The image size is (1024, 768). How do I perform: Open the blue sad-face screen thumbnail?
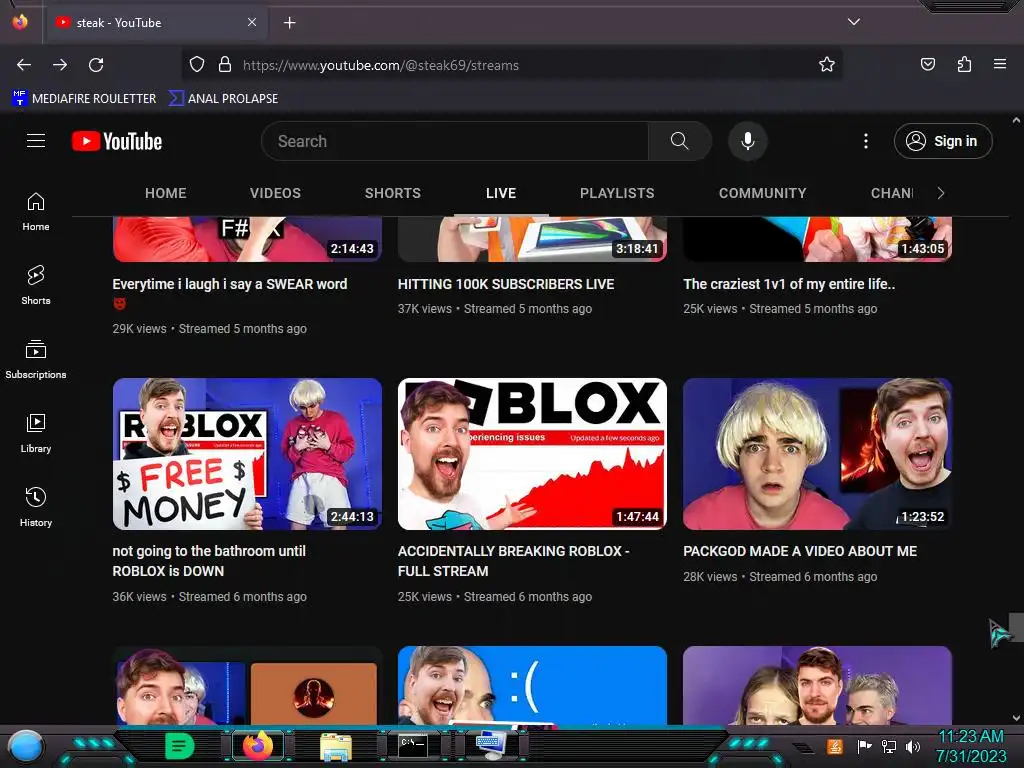pos(532,685)
